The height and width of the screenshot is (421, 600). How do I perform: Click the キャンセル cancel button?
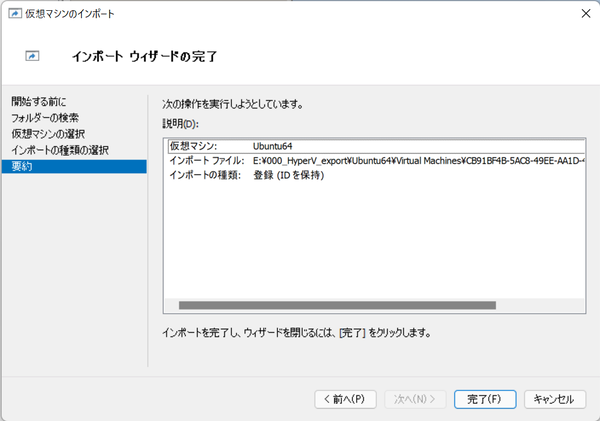pos(554,399)
